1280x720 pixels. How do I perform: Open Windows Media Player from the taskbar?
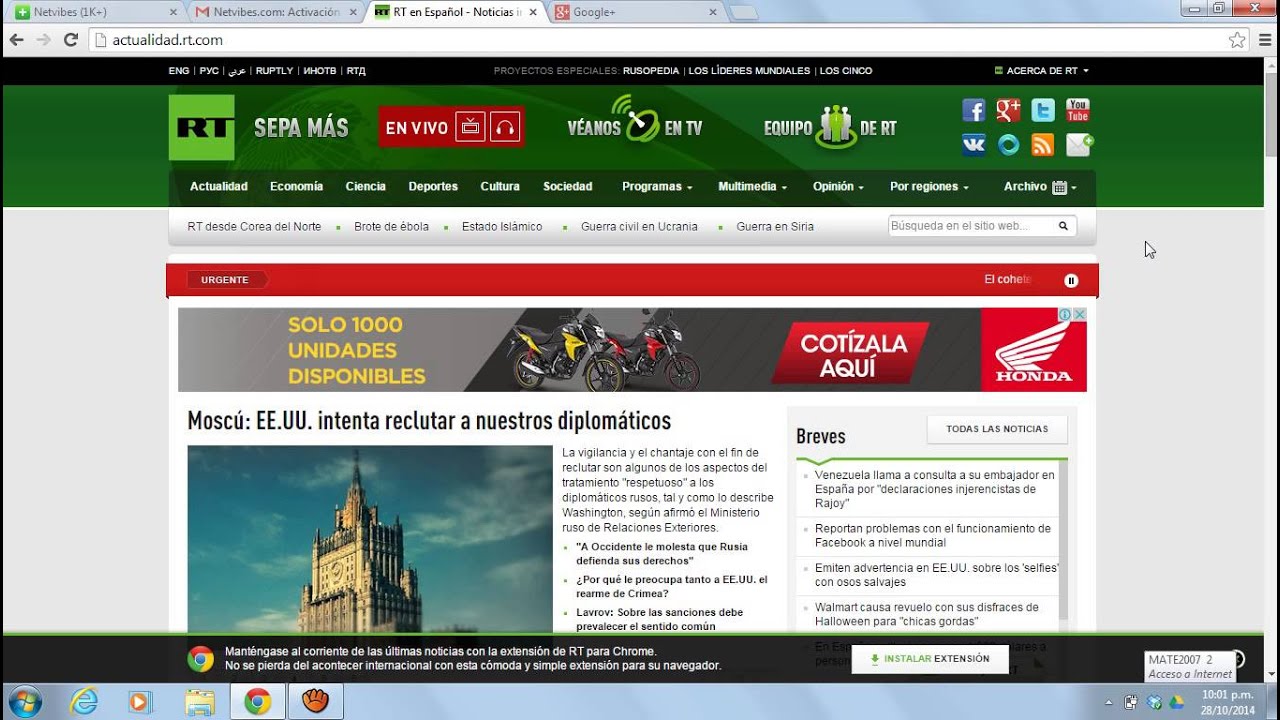(x=141, y=702)
